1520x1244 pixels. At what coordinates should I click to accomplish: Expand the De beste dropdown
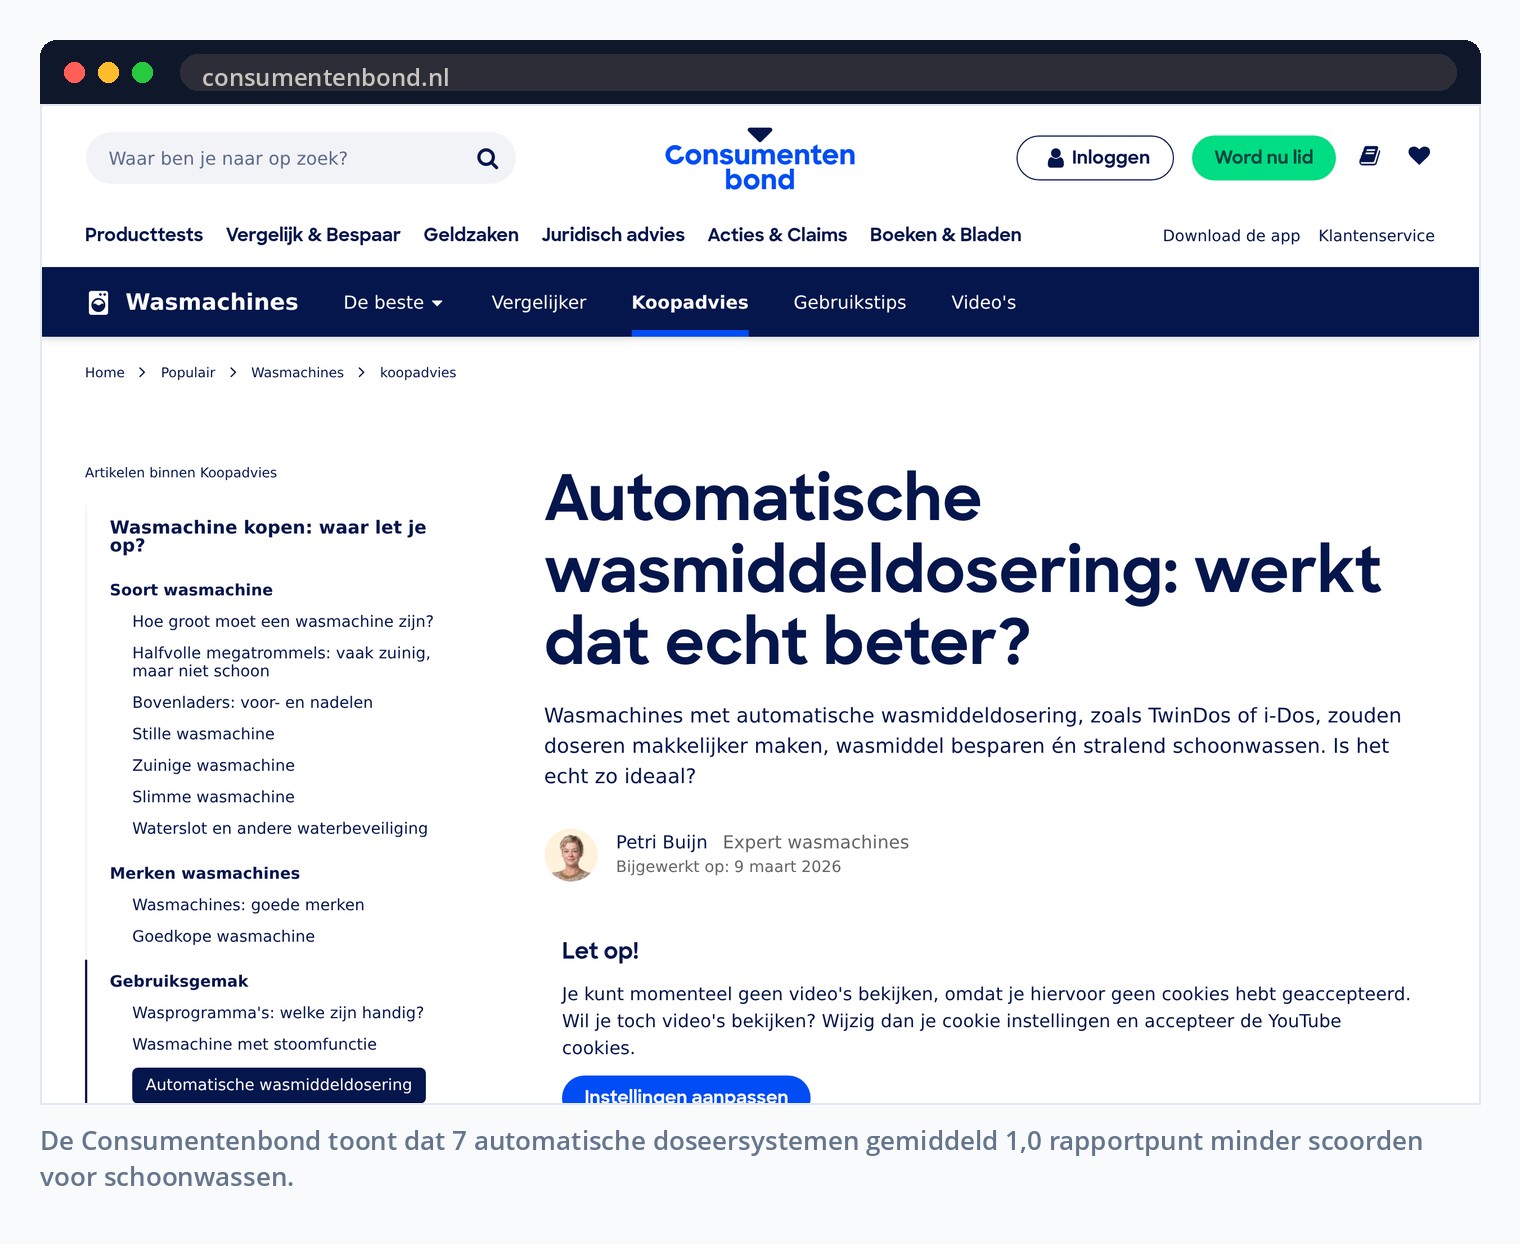(x=393, y=302)
